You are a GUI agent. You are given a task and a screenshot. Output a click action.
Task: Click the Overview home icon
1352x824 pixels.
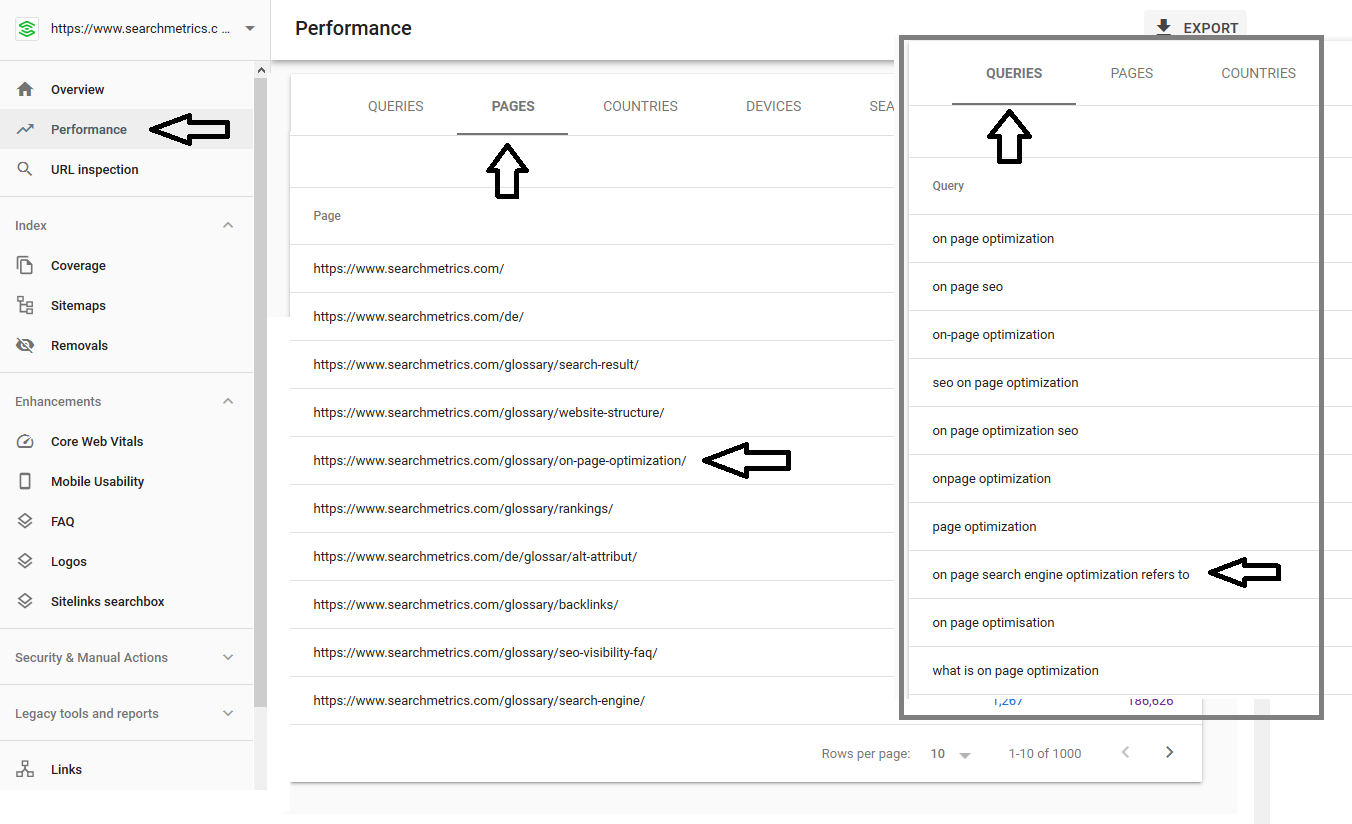[26, 89]
